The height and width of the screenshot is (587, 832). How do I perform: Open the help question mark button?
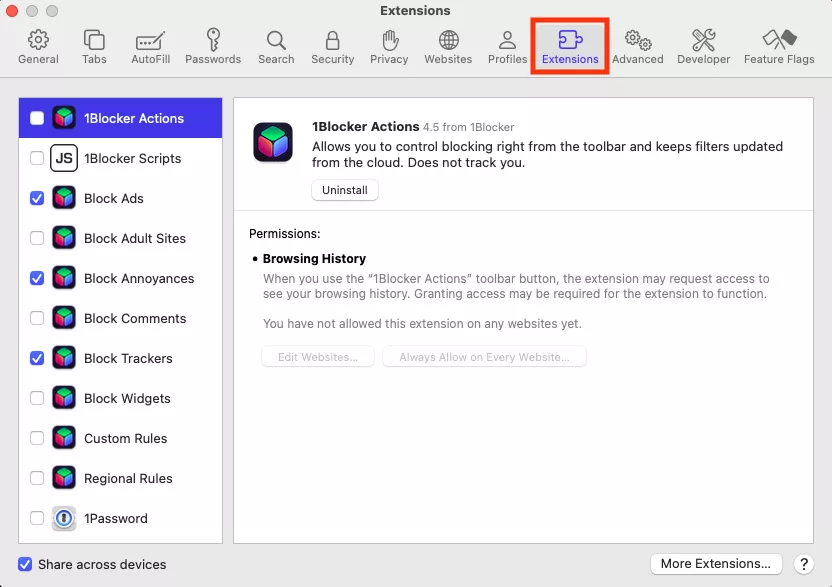[x=804, y=564]
